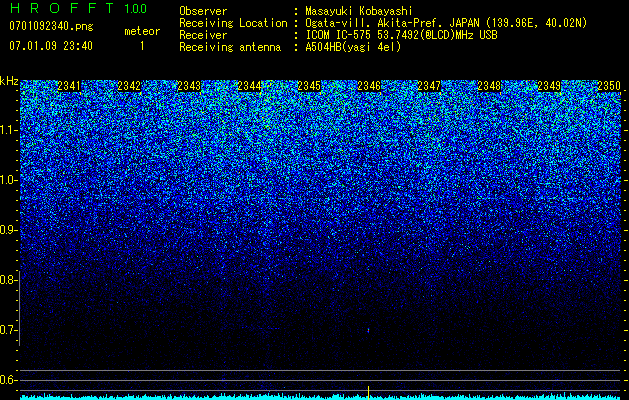629x400 pixels.
Task: Click the 0.7 kHz axis label
Action: point(8,330)
